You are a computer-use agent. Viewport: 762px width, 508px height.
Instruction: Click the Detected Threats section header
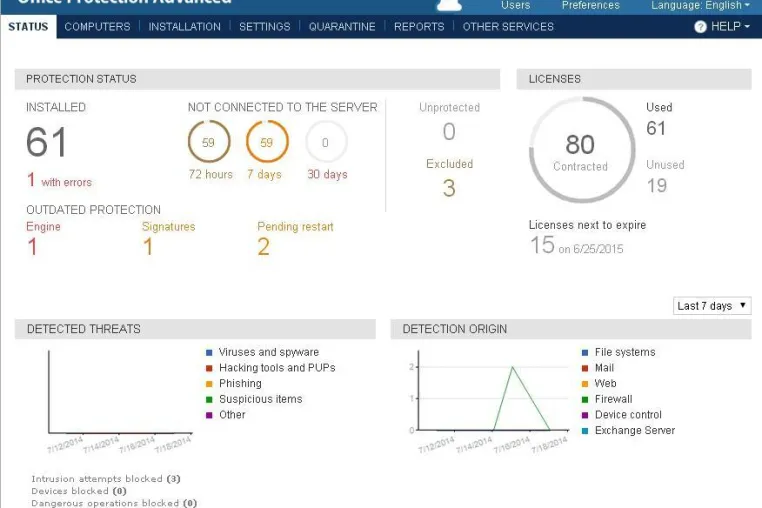tap(195, 329)
